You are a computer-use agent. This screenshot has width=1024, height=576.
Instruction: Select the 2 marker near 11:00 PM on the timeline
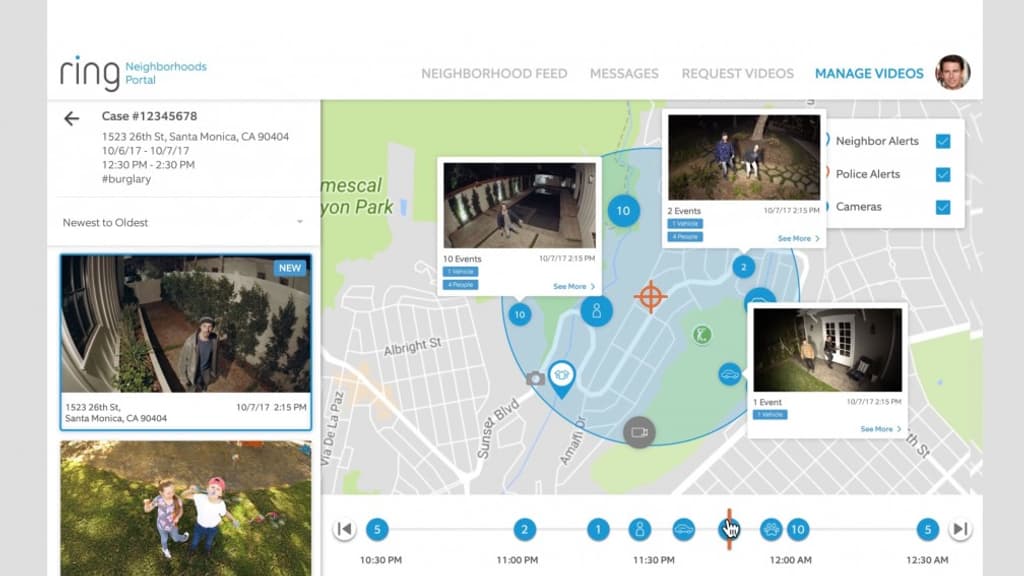click(x=524, y=529)
